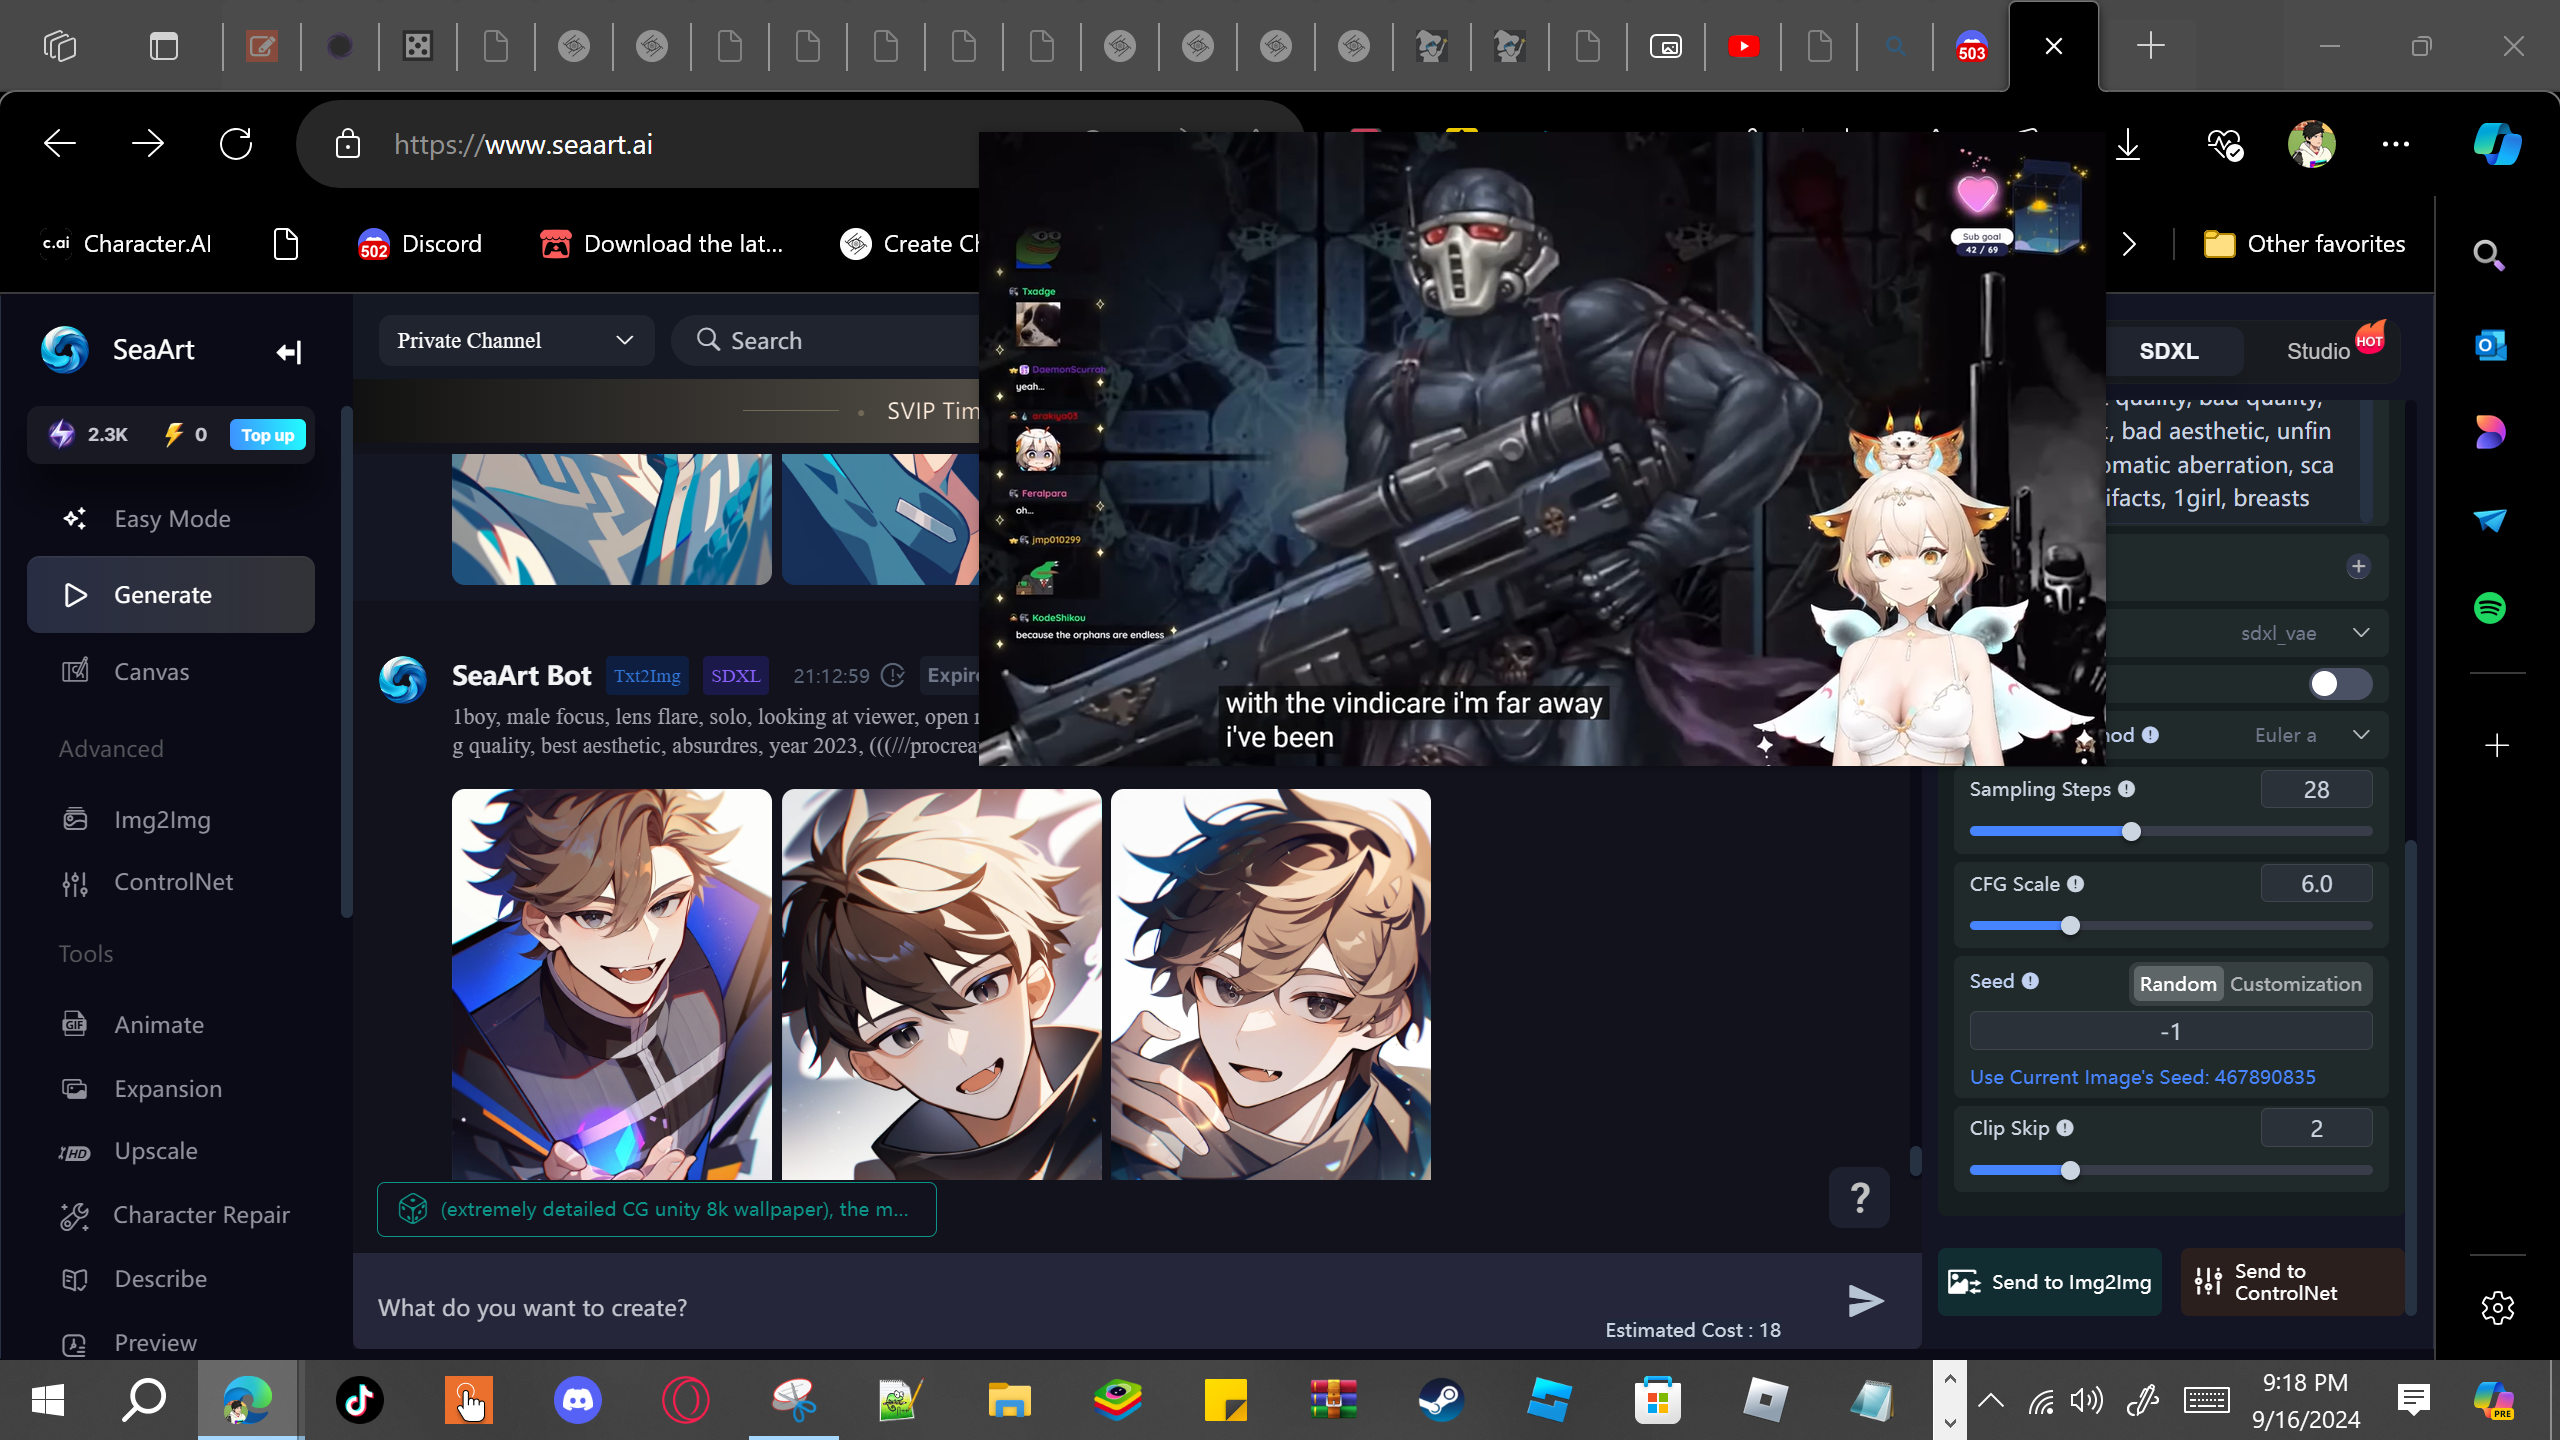This screenshot has width=2560, height=1440.
Task: Open the Discord bookmark
Action: pos(420,244)
